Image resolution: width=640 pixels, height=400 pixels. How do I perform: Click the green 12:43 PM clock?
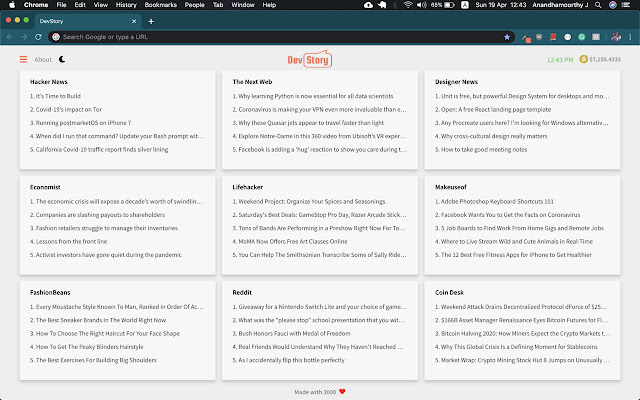click(x=560, y=60)
